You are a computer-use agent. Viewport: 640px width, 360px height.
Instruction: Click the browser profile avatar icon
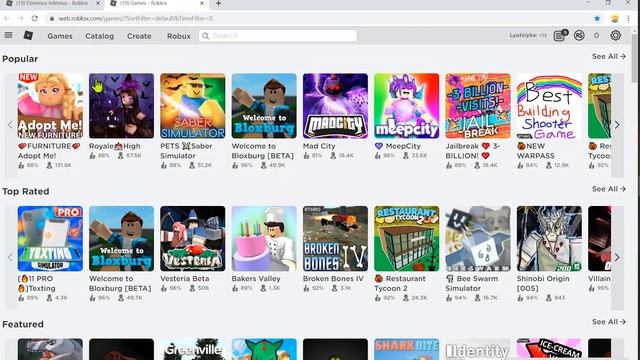tap(614, 18)
